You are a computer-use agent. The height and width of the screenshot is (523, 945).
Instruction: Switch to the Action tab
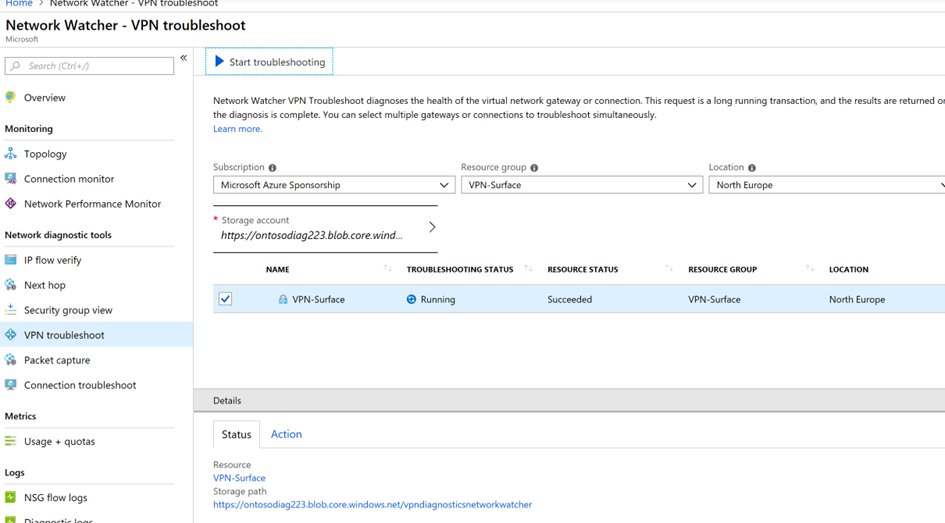[x=286, y=434]
